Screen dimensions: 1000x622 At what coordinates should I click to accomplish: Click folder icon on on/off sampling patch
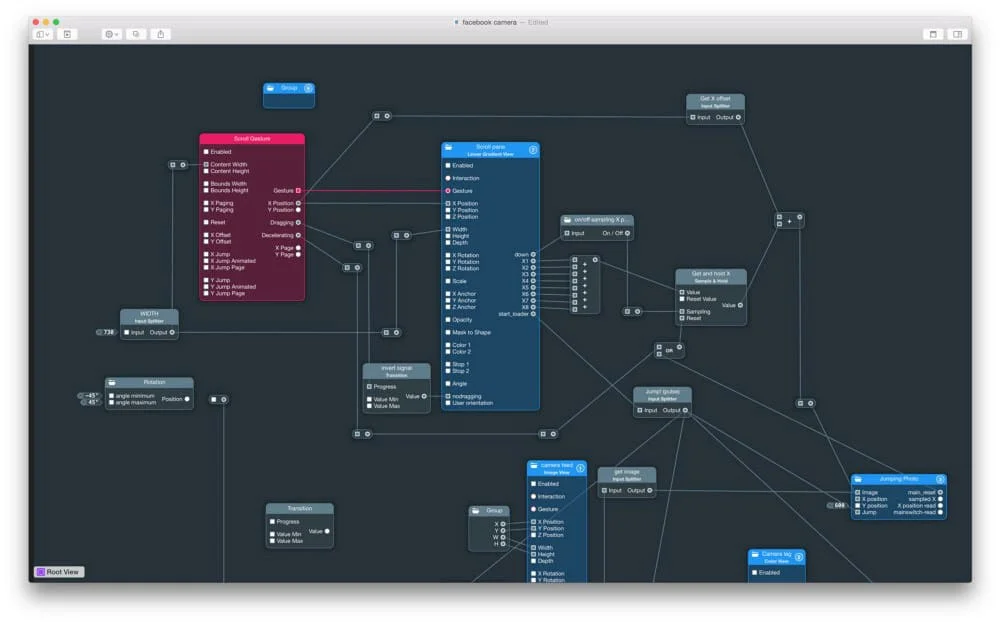[568, 219]
